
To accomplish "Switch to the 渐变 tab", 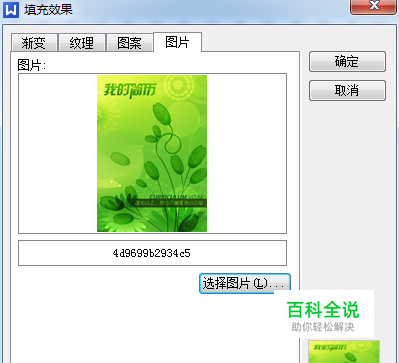I will pyautogui.click(x=34, y=43).
